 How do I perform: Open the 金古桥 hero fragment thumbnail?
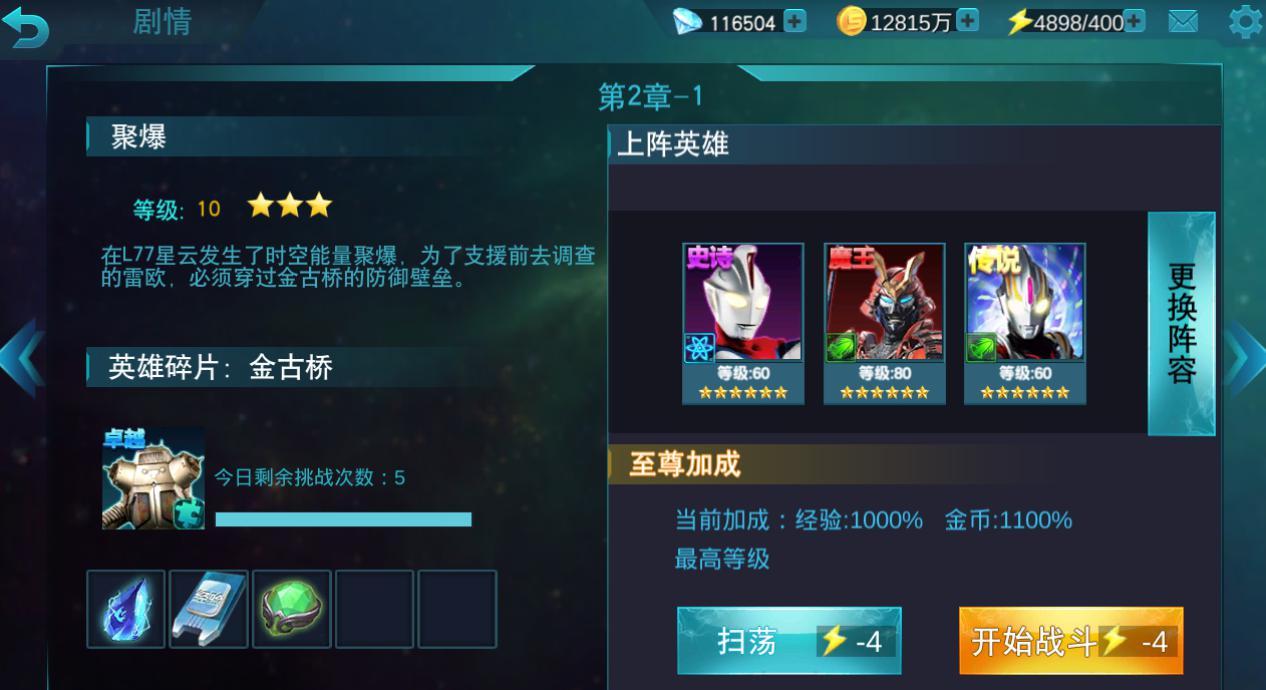153,479
